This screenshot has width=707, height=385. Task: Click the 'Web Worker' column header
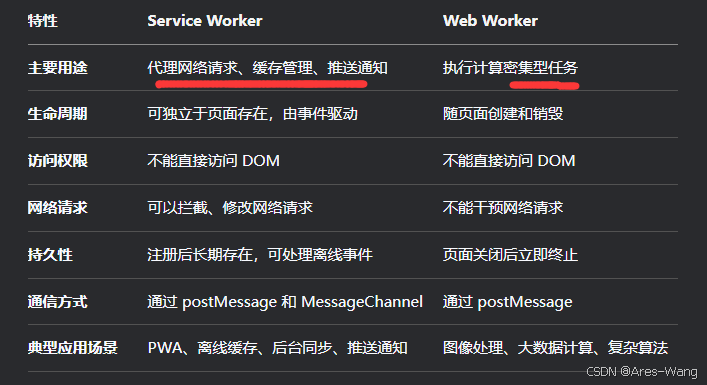(490, 21)
